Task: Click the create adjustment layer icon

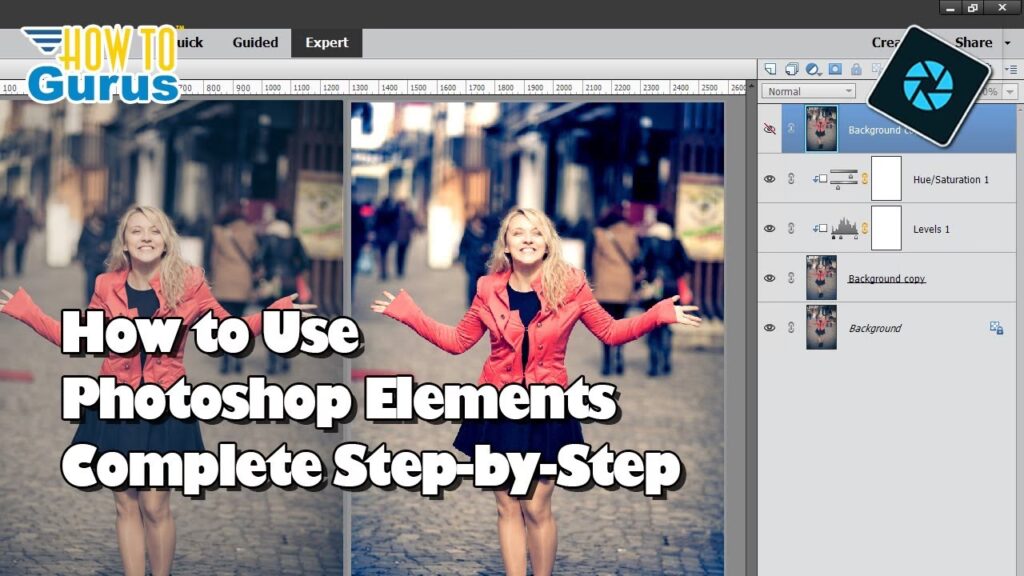Action: tap(813, 69)
